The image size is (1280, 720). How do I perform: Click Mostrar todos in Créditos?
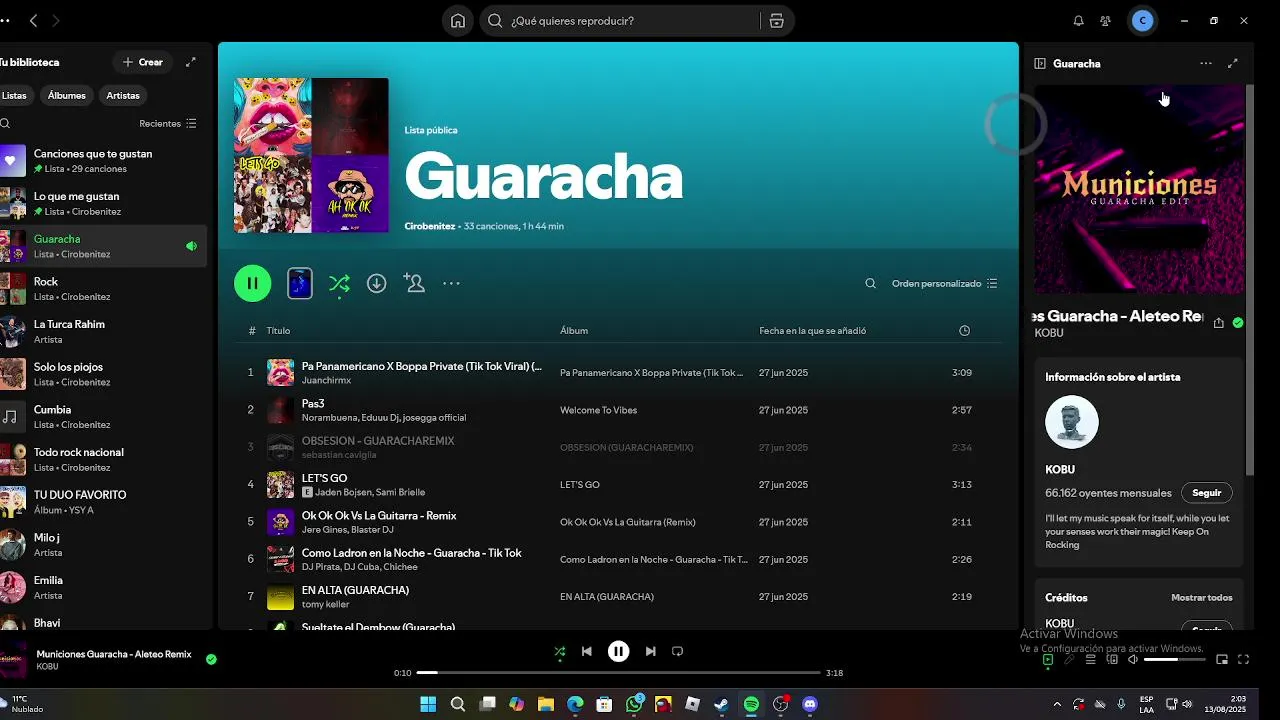coord(1202,598)
